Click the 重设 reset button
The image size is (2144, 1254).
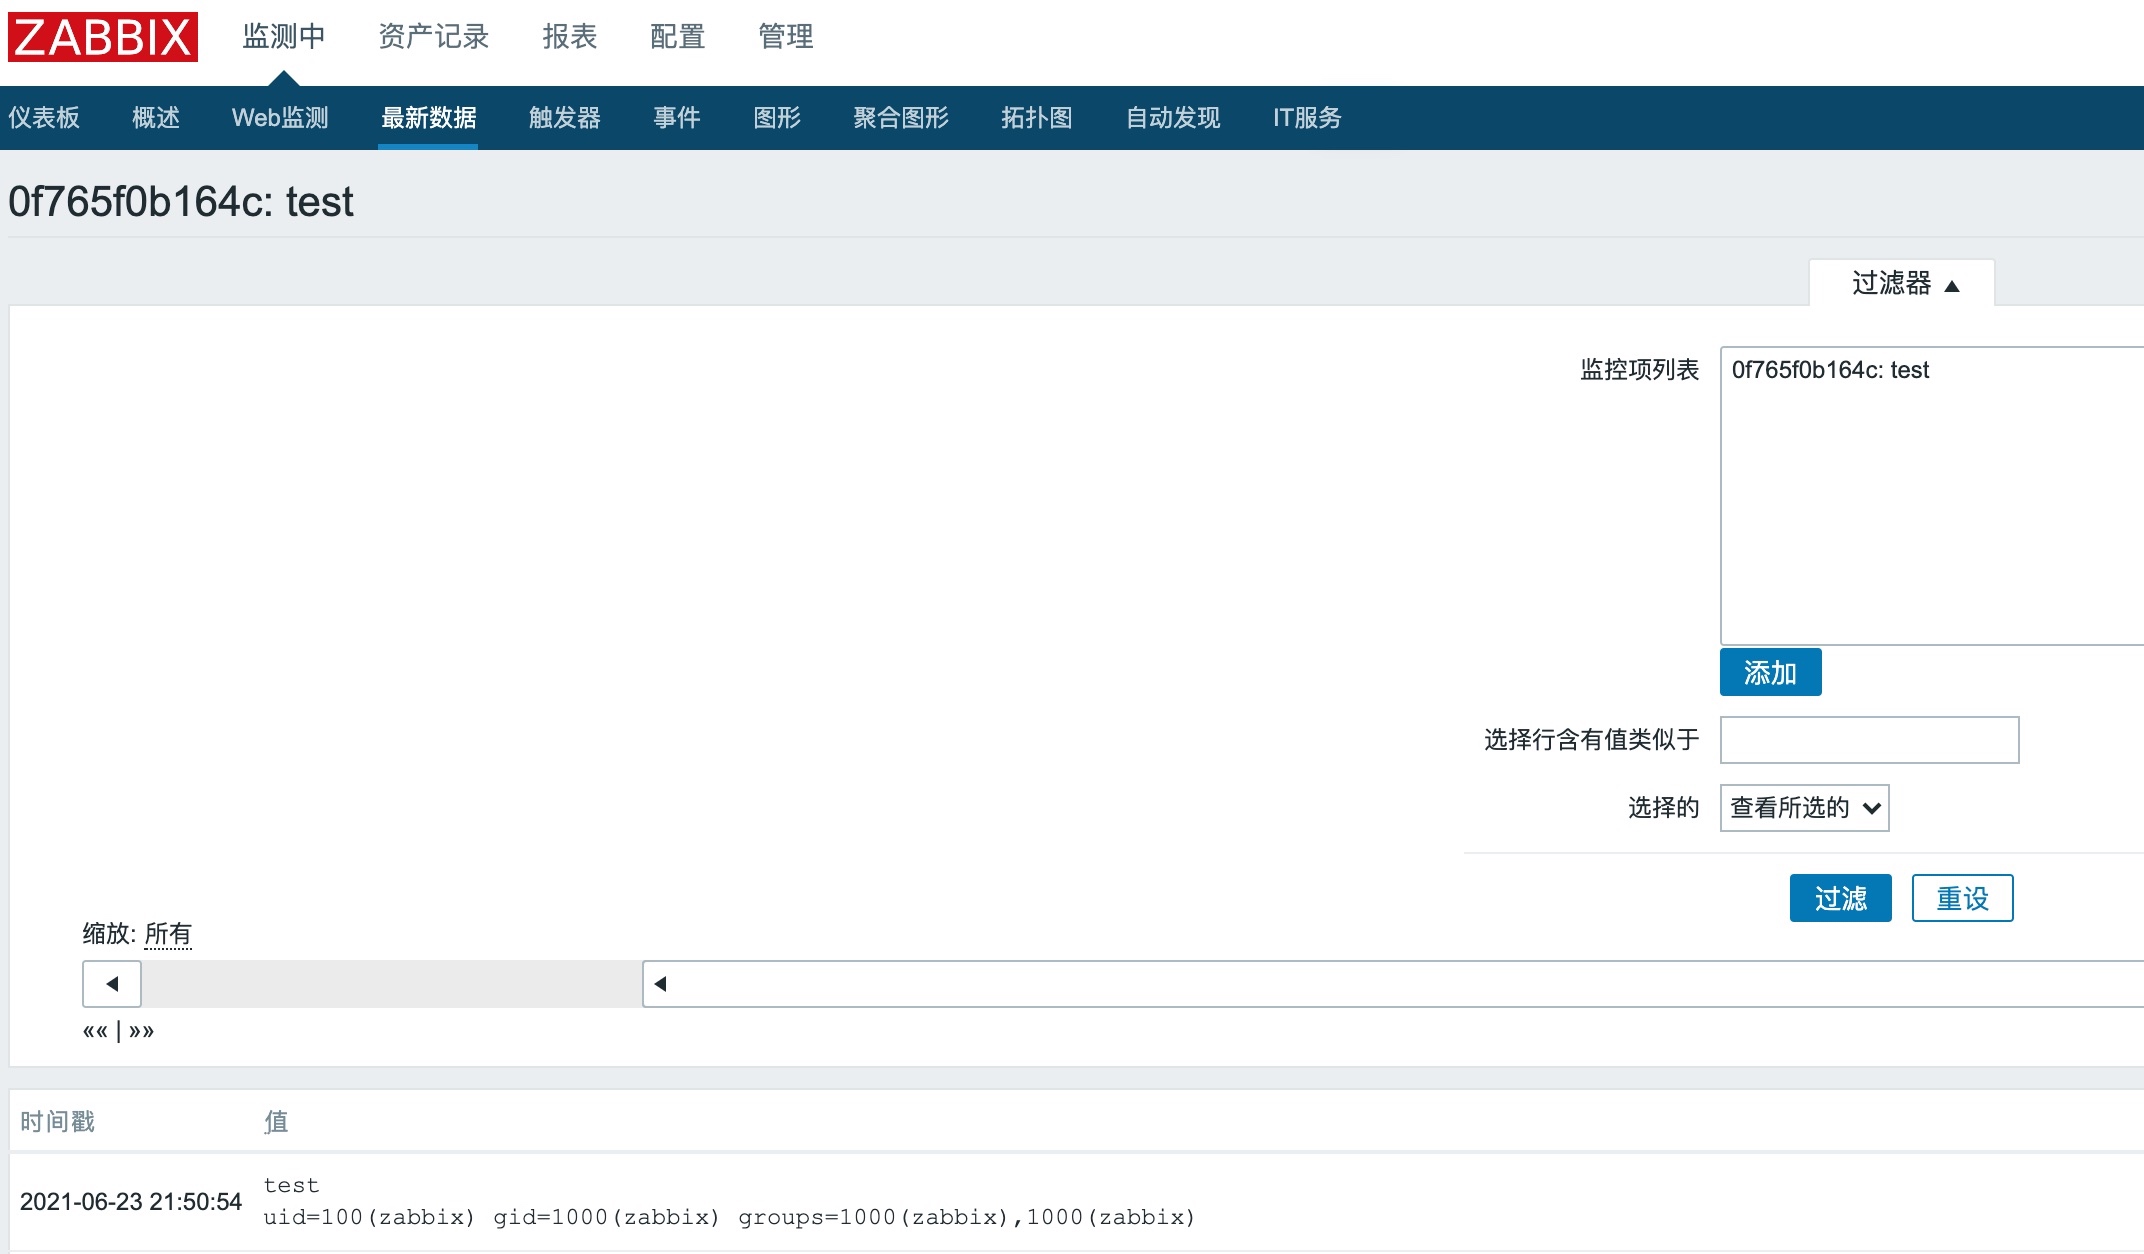tap(1962, 898)
